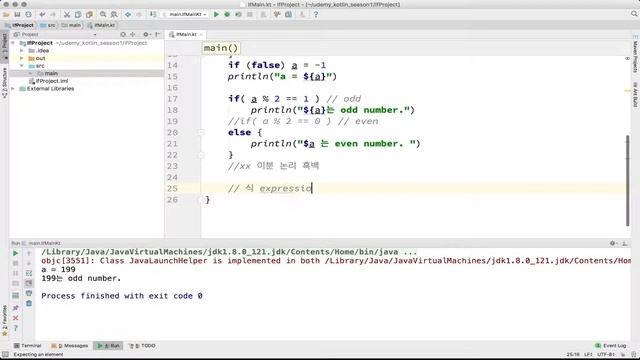This screenshot has height=360, width=640.
Task: Click the Print icon in Run panel
Action: [x=29, y=293]
